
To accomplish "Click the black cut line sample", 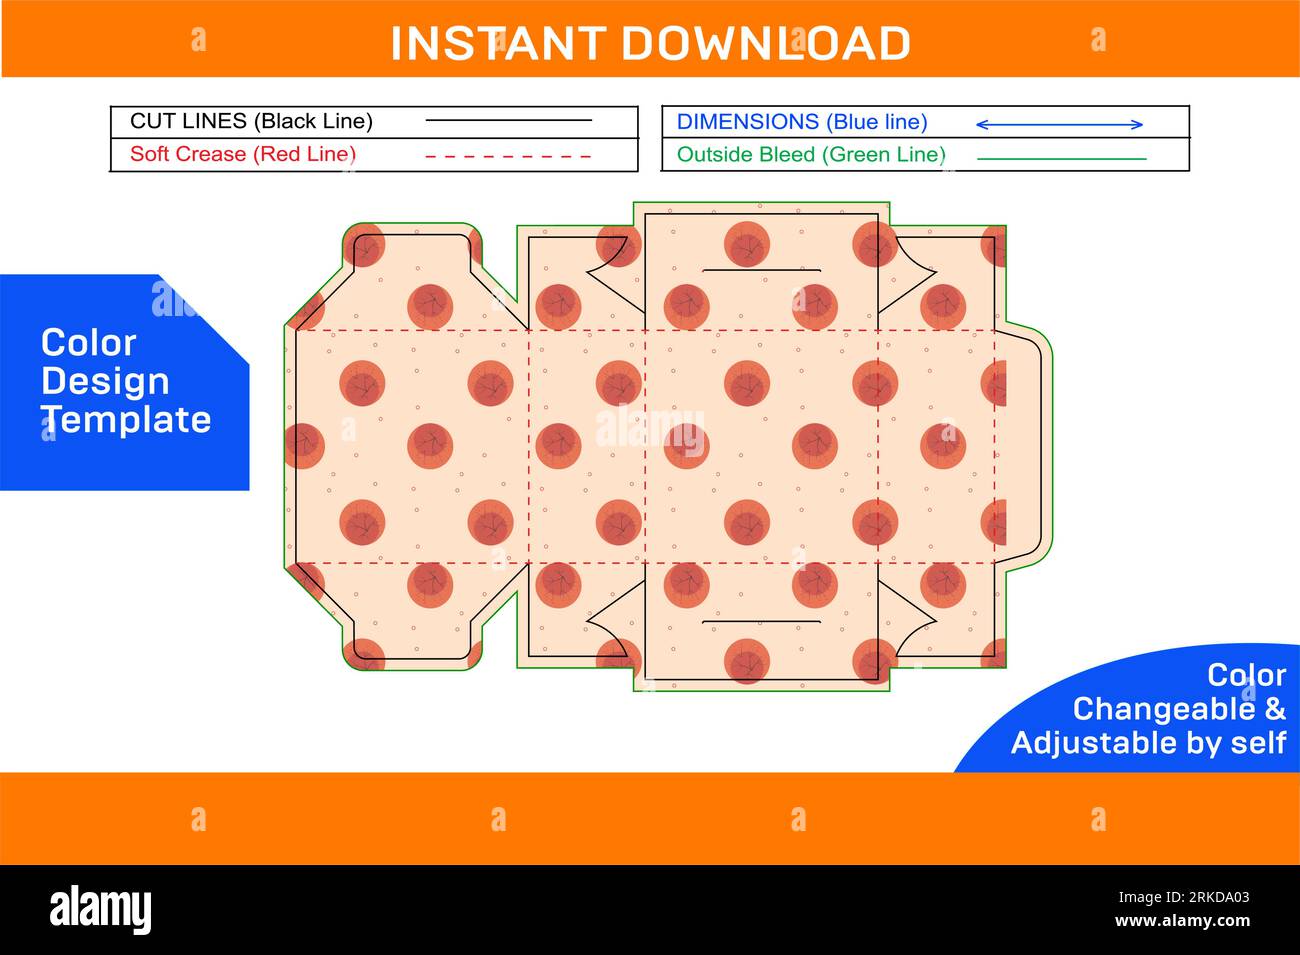I will click(509, 121).
